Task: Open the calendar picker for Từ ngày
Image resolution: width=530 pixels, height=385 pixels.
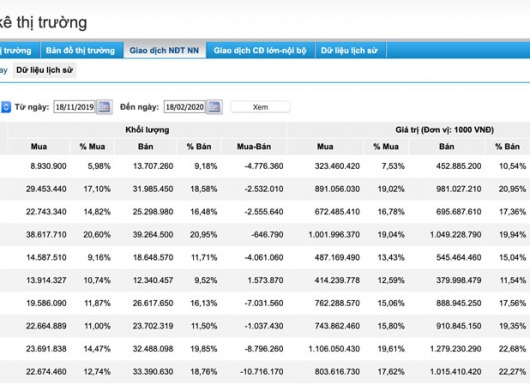Action: [x=104, y=107]
